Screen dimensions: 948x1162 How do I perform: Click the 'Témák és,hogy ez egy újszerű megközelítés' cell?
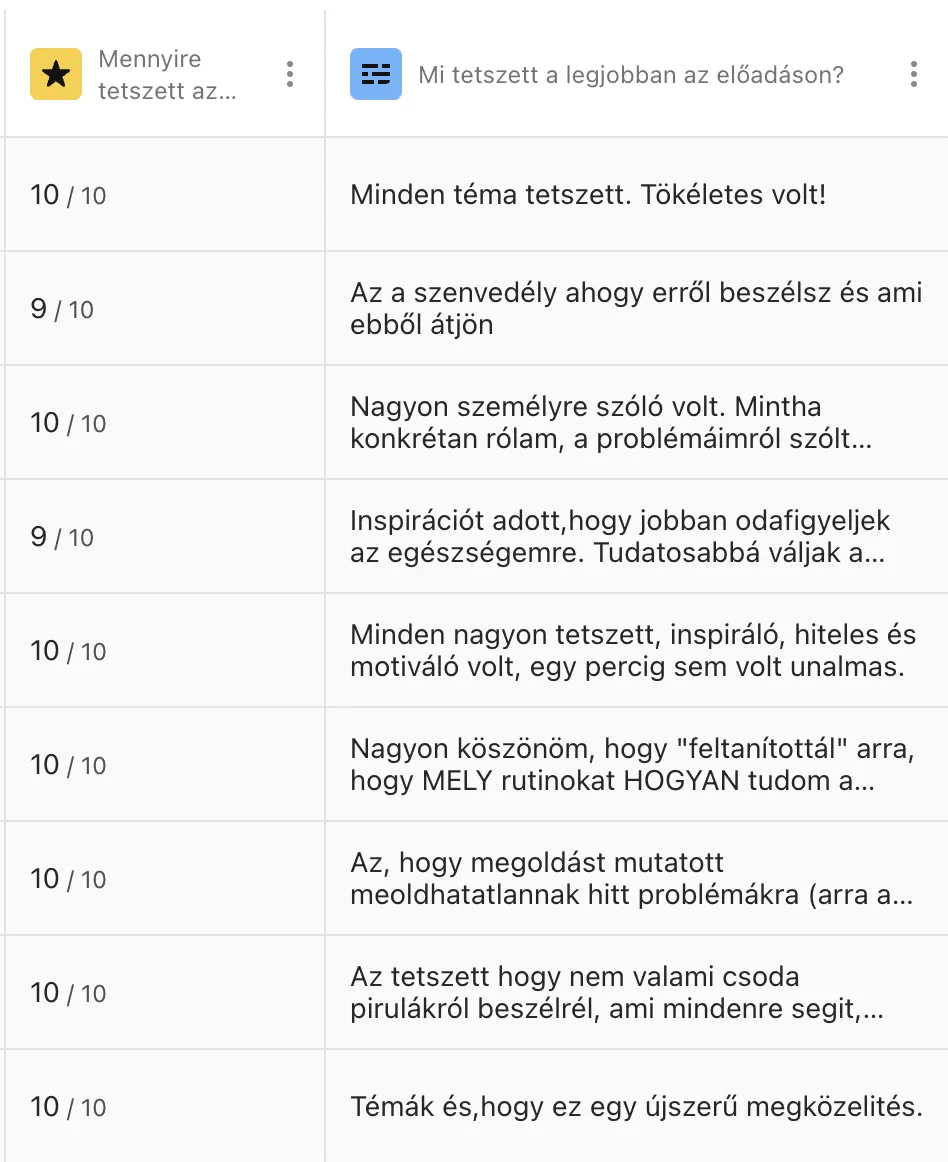pyautogui.click(x=635, y=1107)
